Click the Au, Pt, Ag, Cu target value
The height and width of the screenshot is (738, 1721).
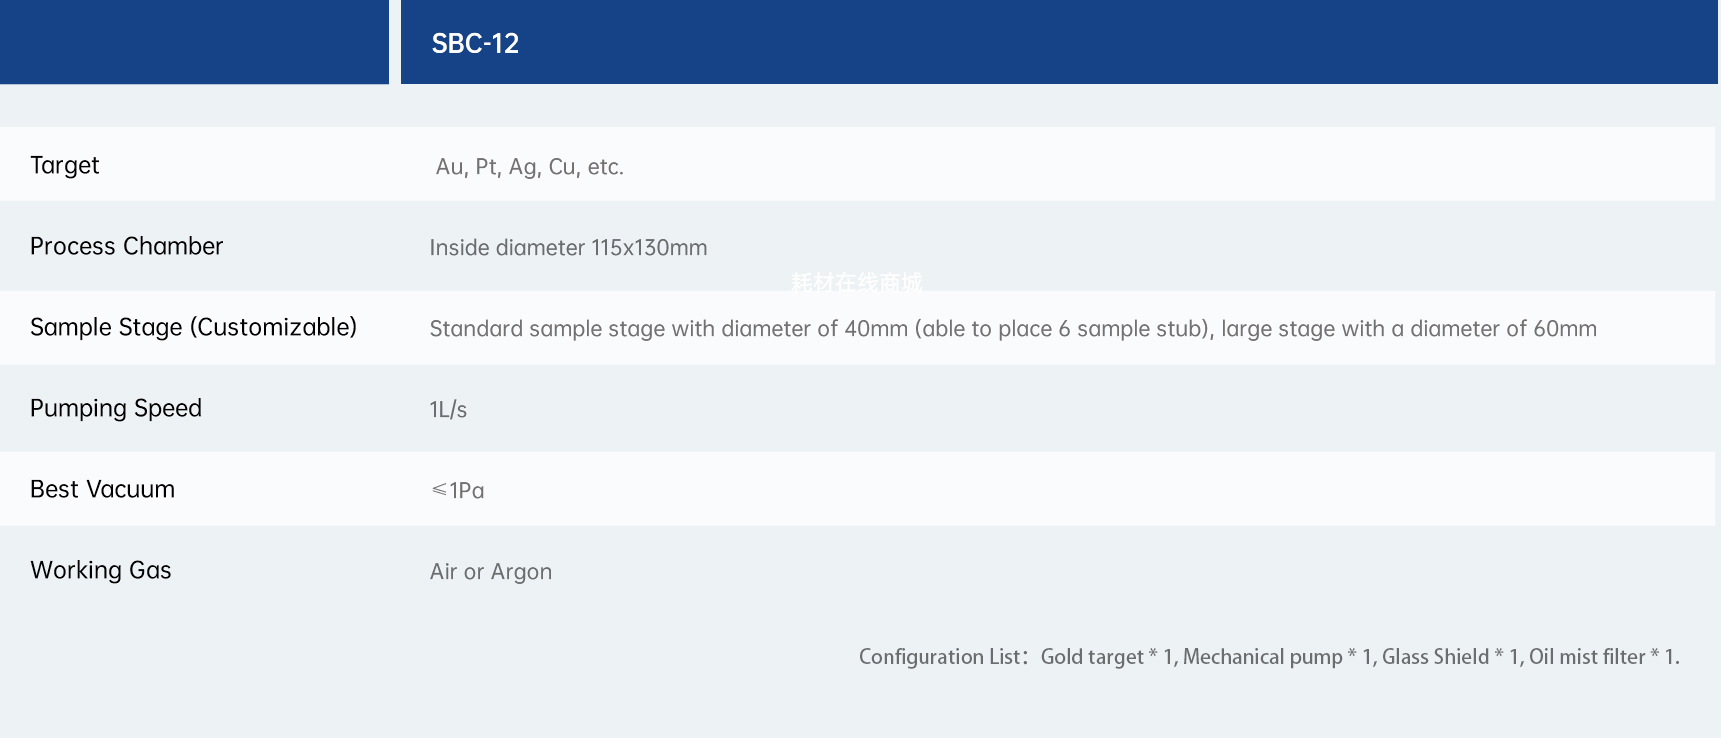(529, 167)
